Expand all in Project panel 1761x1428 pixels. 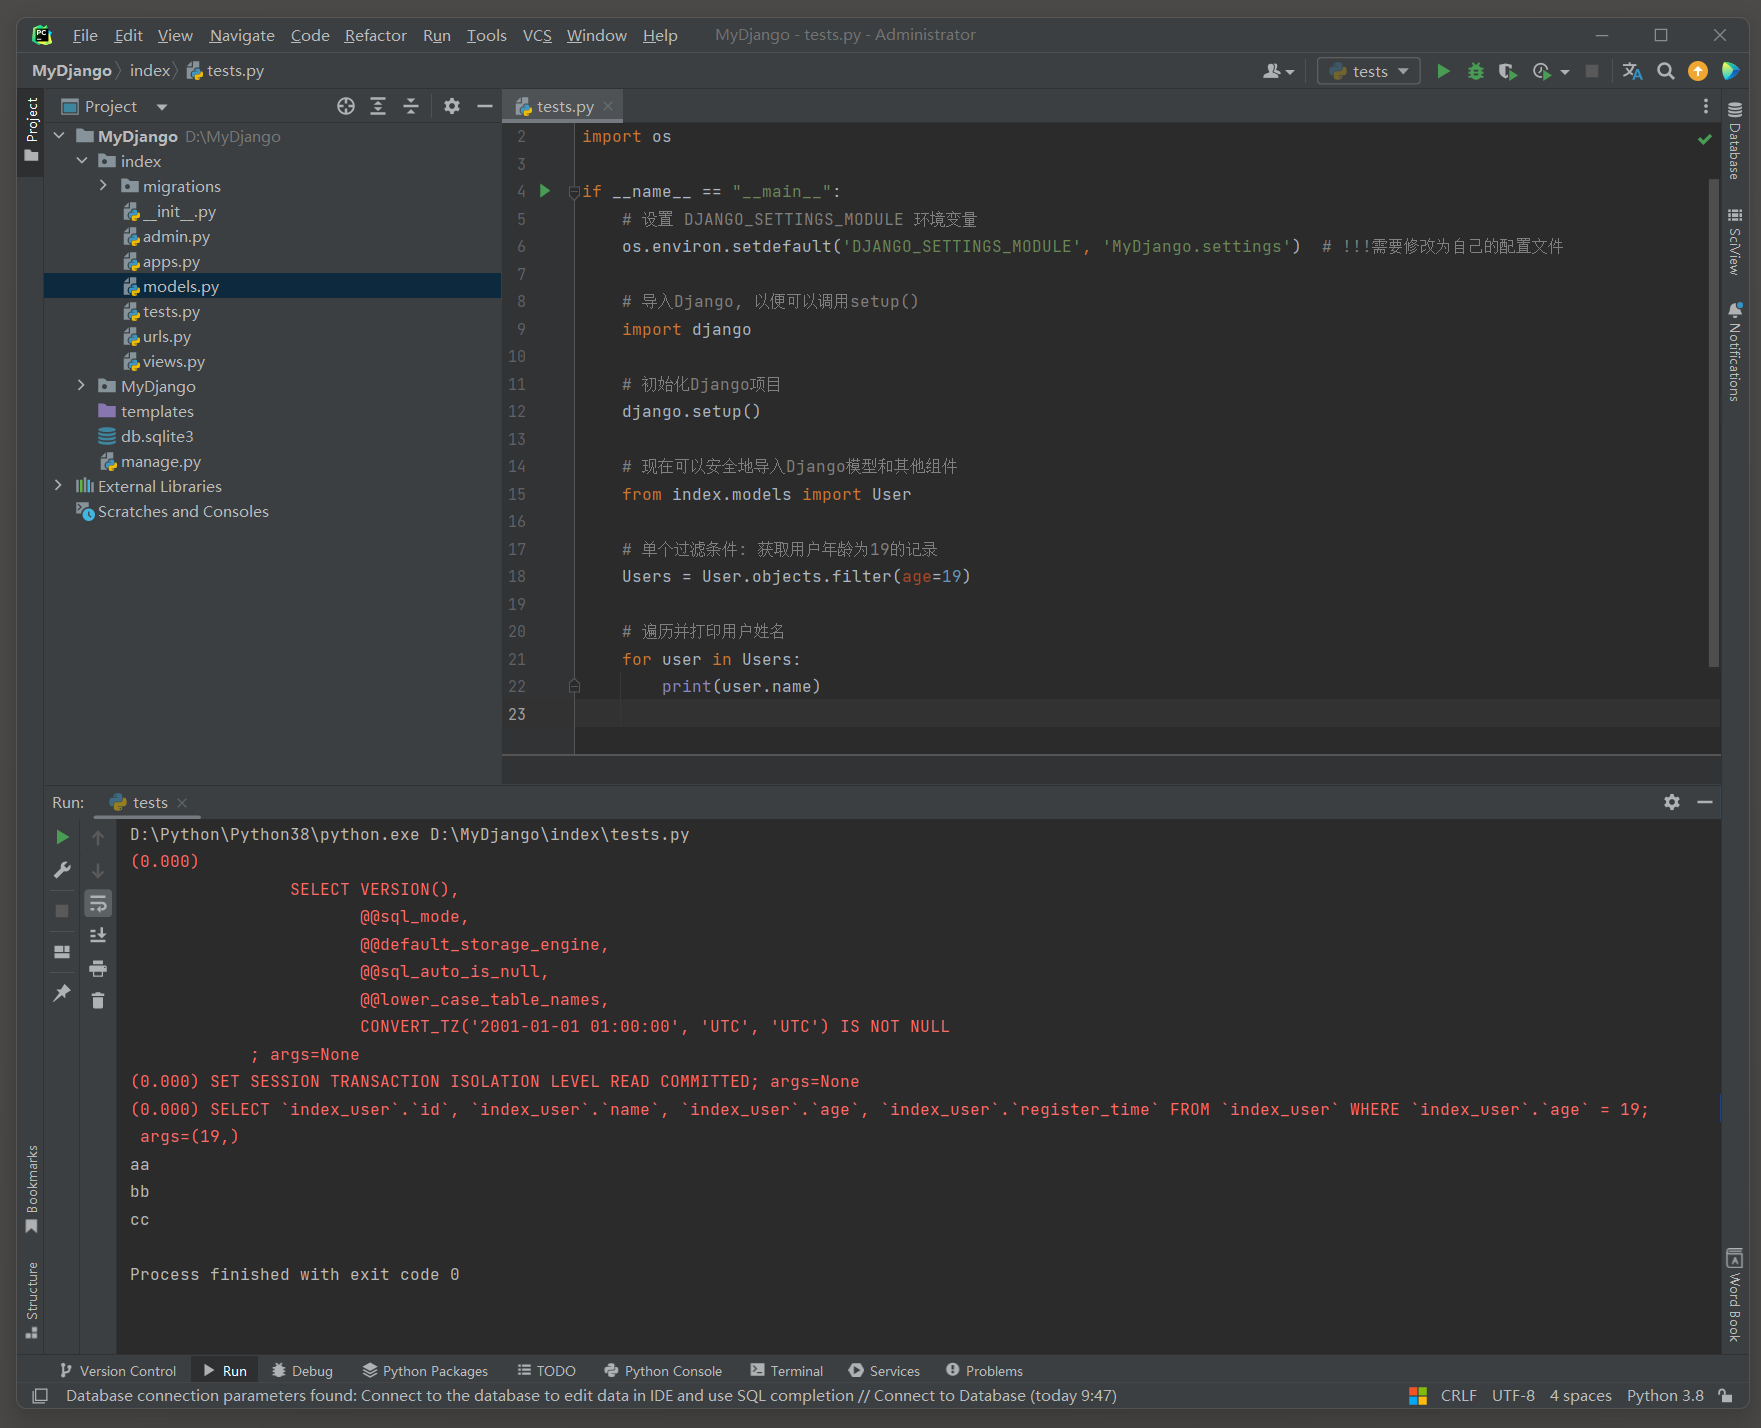tap(378, 106)
